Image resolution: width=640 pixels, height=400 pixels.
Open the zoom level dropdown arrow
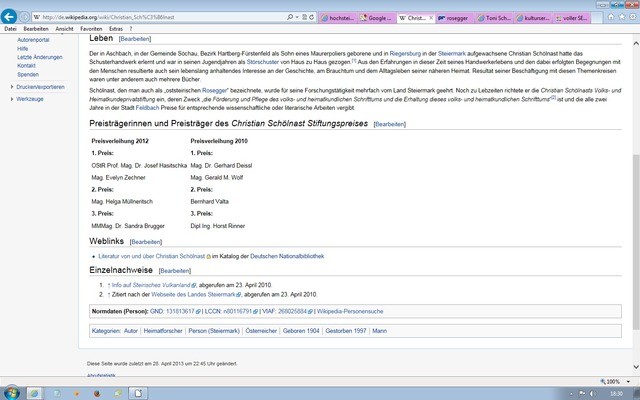(629, 382)
